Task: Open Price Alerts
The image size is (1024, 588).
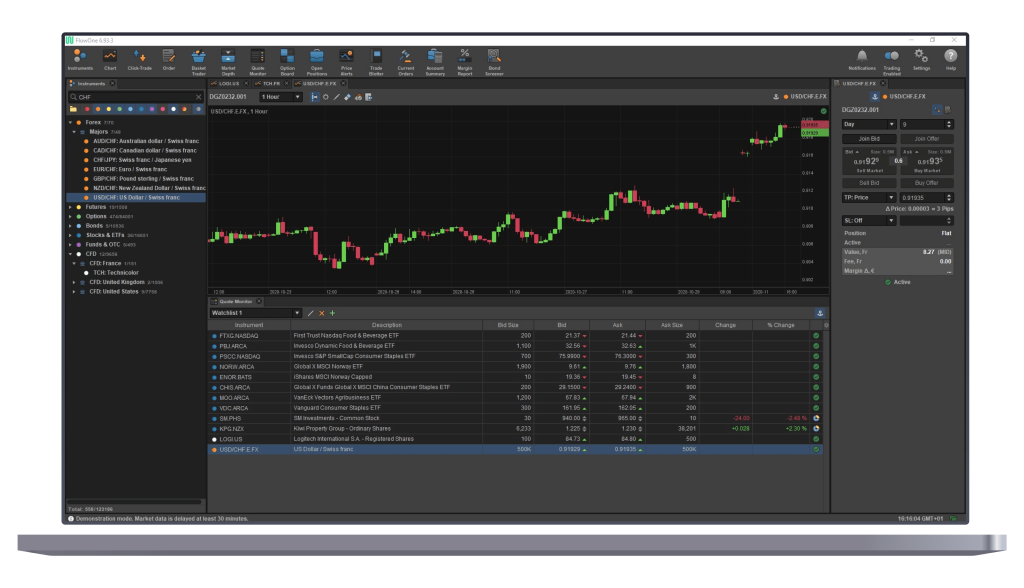Action: pos(346,62)
